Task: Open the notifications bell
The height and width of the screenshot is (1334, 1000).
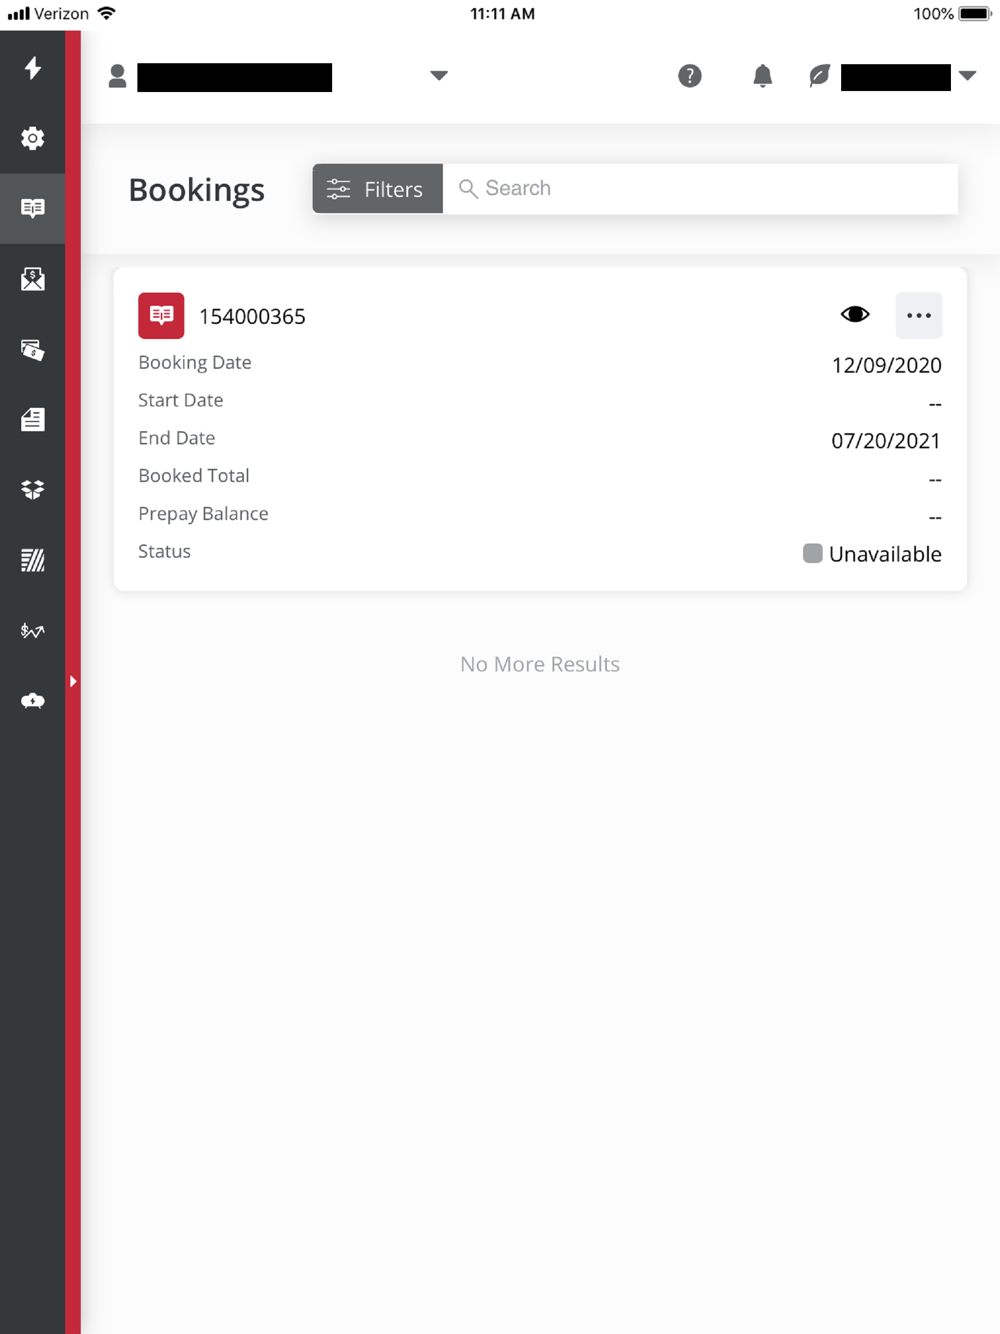Action: 762,76
